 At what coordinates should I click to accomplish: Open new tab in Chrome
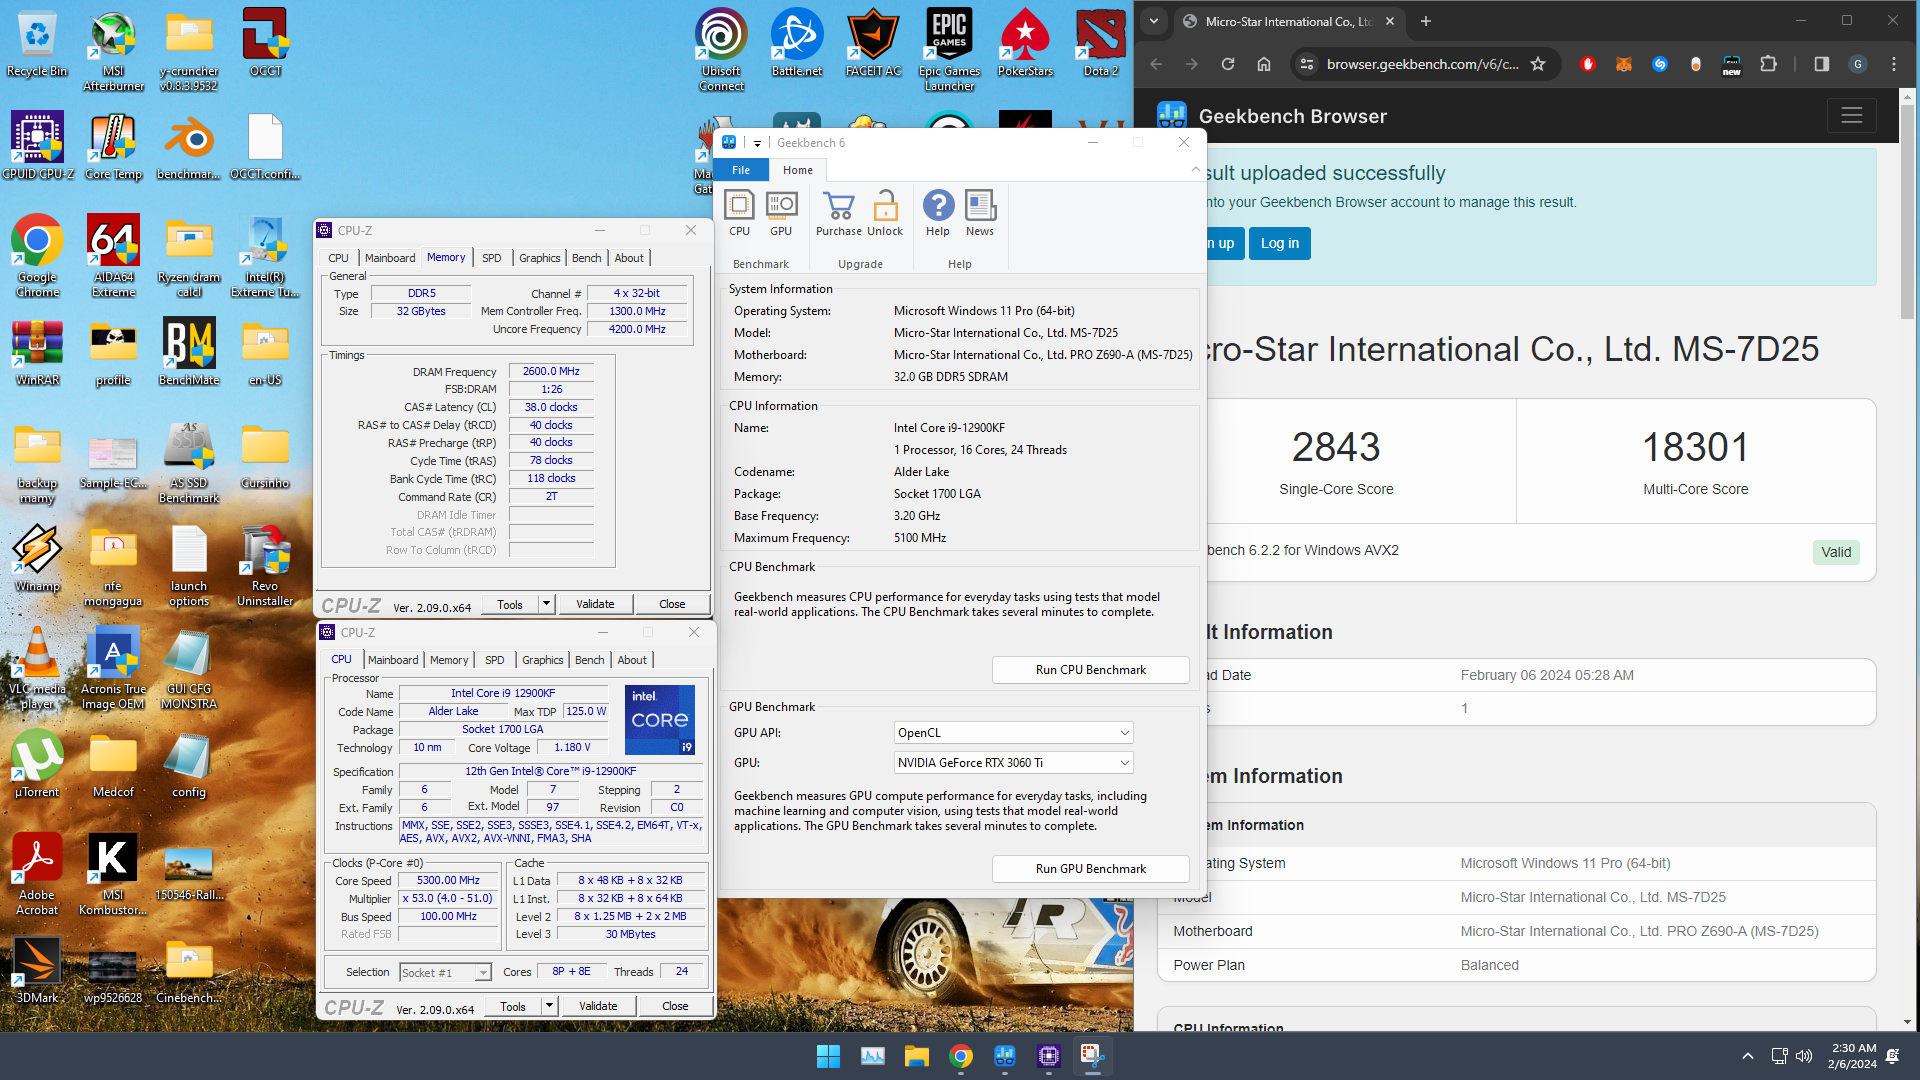pyautogui.click(x=1425, y=21)
